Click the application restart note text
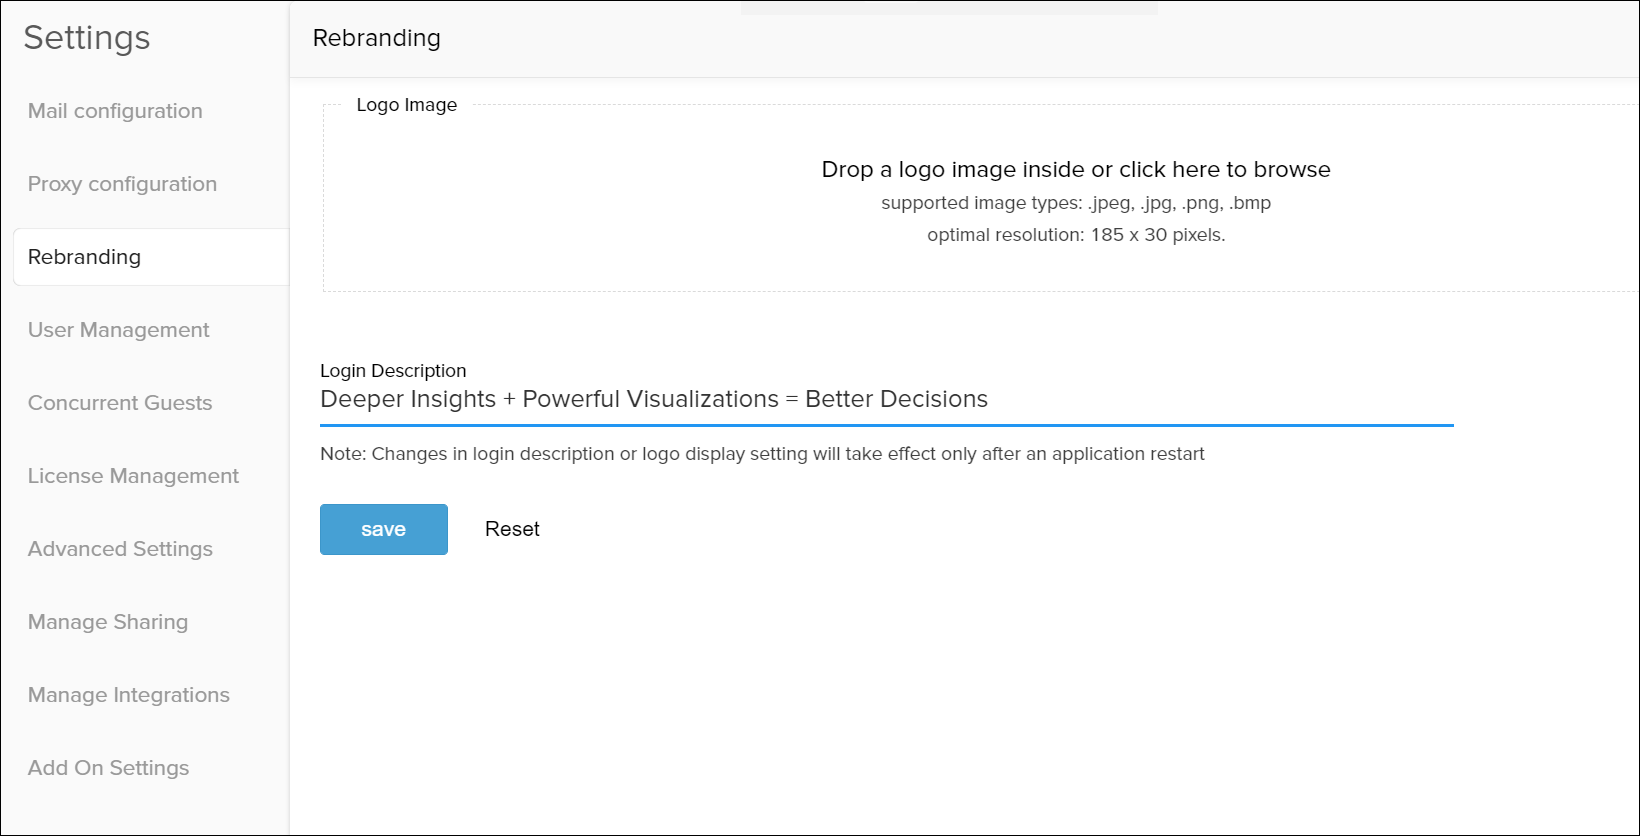1640x836 pixels. [762, 454]
